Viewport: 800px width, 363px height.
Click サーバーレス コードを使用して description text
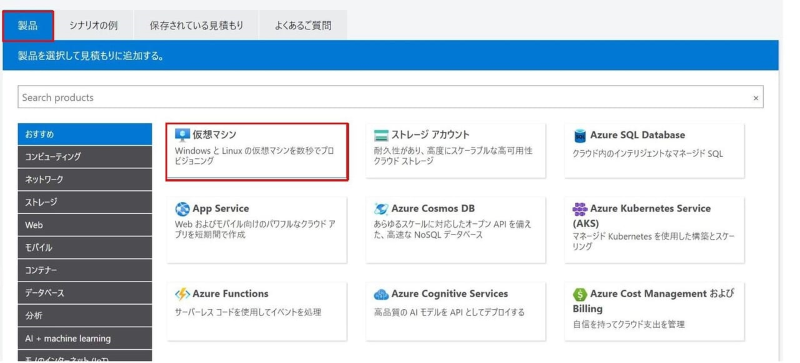click(248, 312)
